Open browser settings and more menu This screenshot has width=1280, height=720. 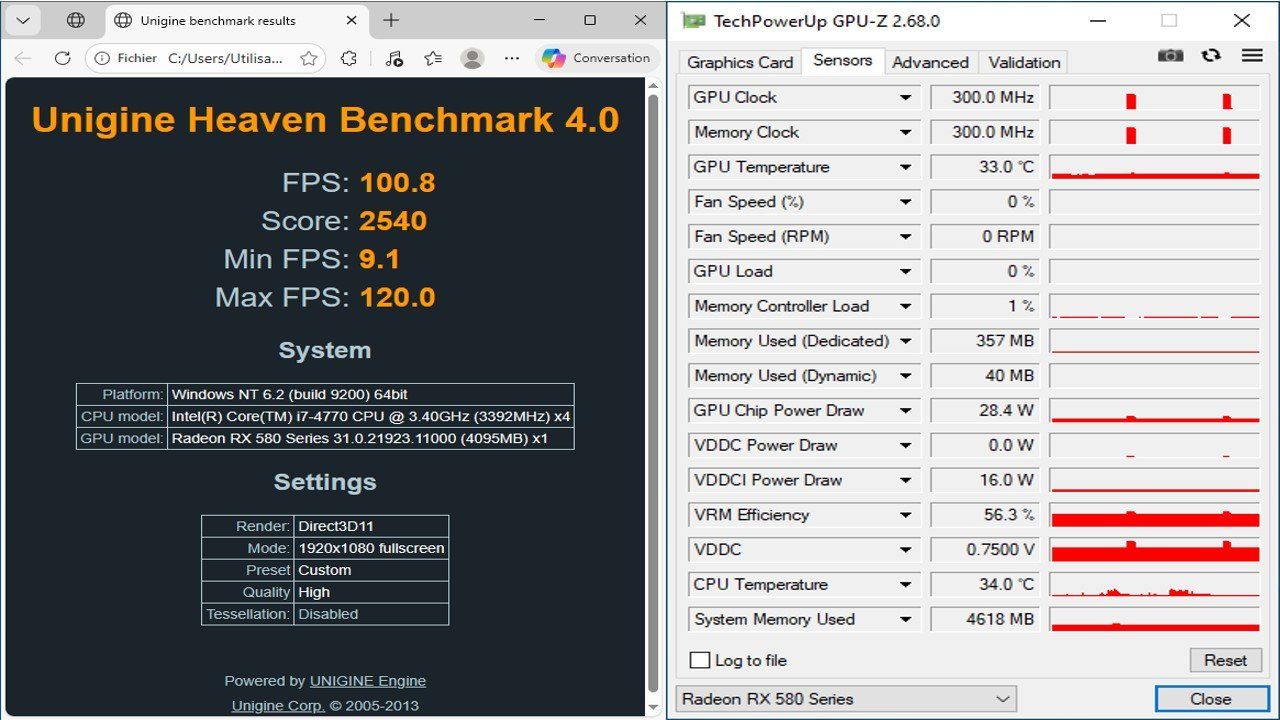pyautogui.click(x=512, y=58)
